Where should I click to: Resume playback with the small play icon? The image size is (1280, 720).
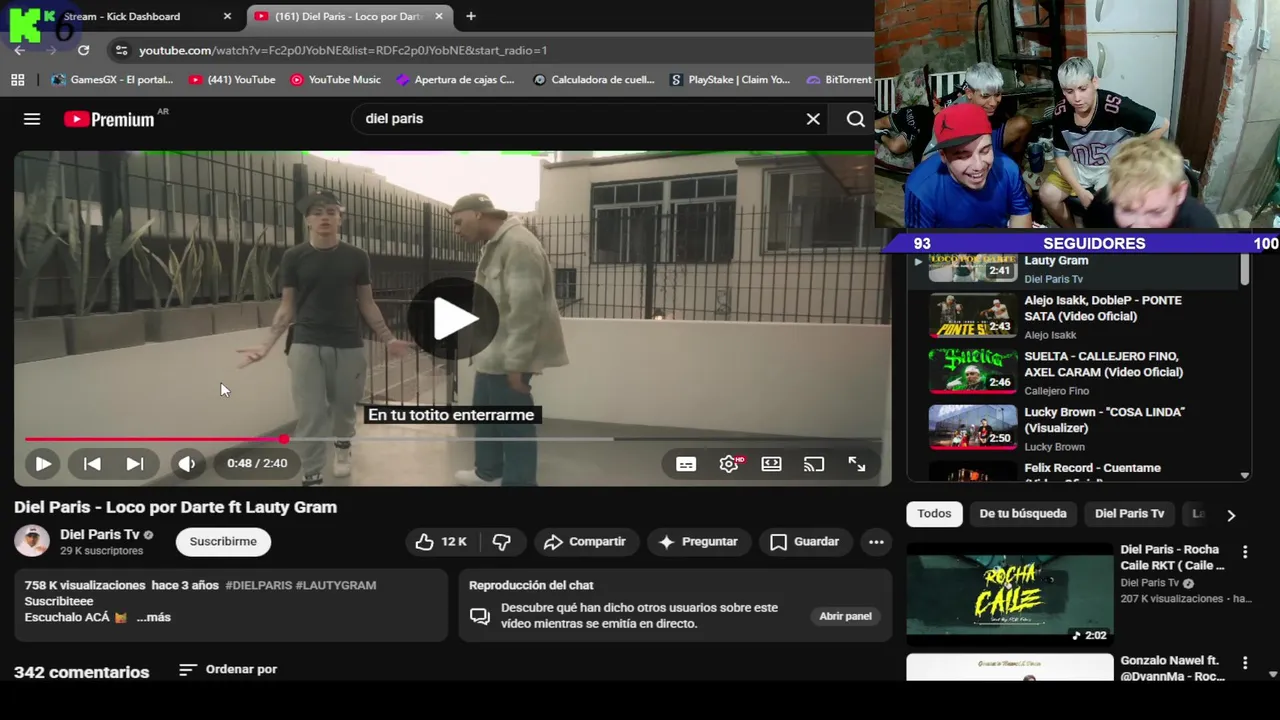[43, 464]
